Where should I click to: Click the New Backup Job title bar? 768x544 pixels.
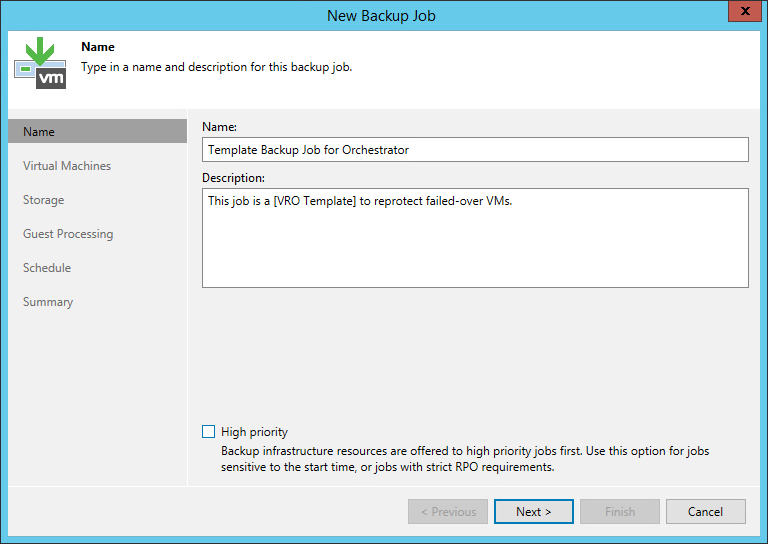(380, 15)
